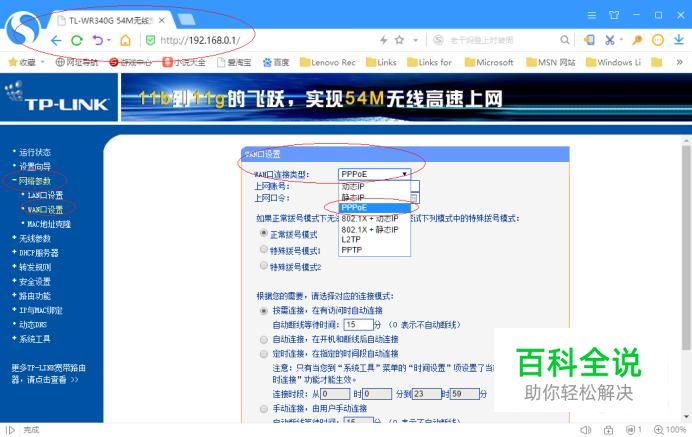Click the Sogou browser logo
Image resolution: width=692 pixels, height=437 pixels.
point(23,27)
